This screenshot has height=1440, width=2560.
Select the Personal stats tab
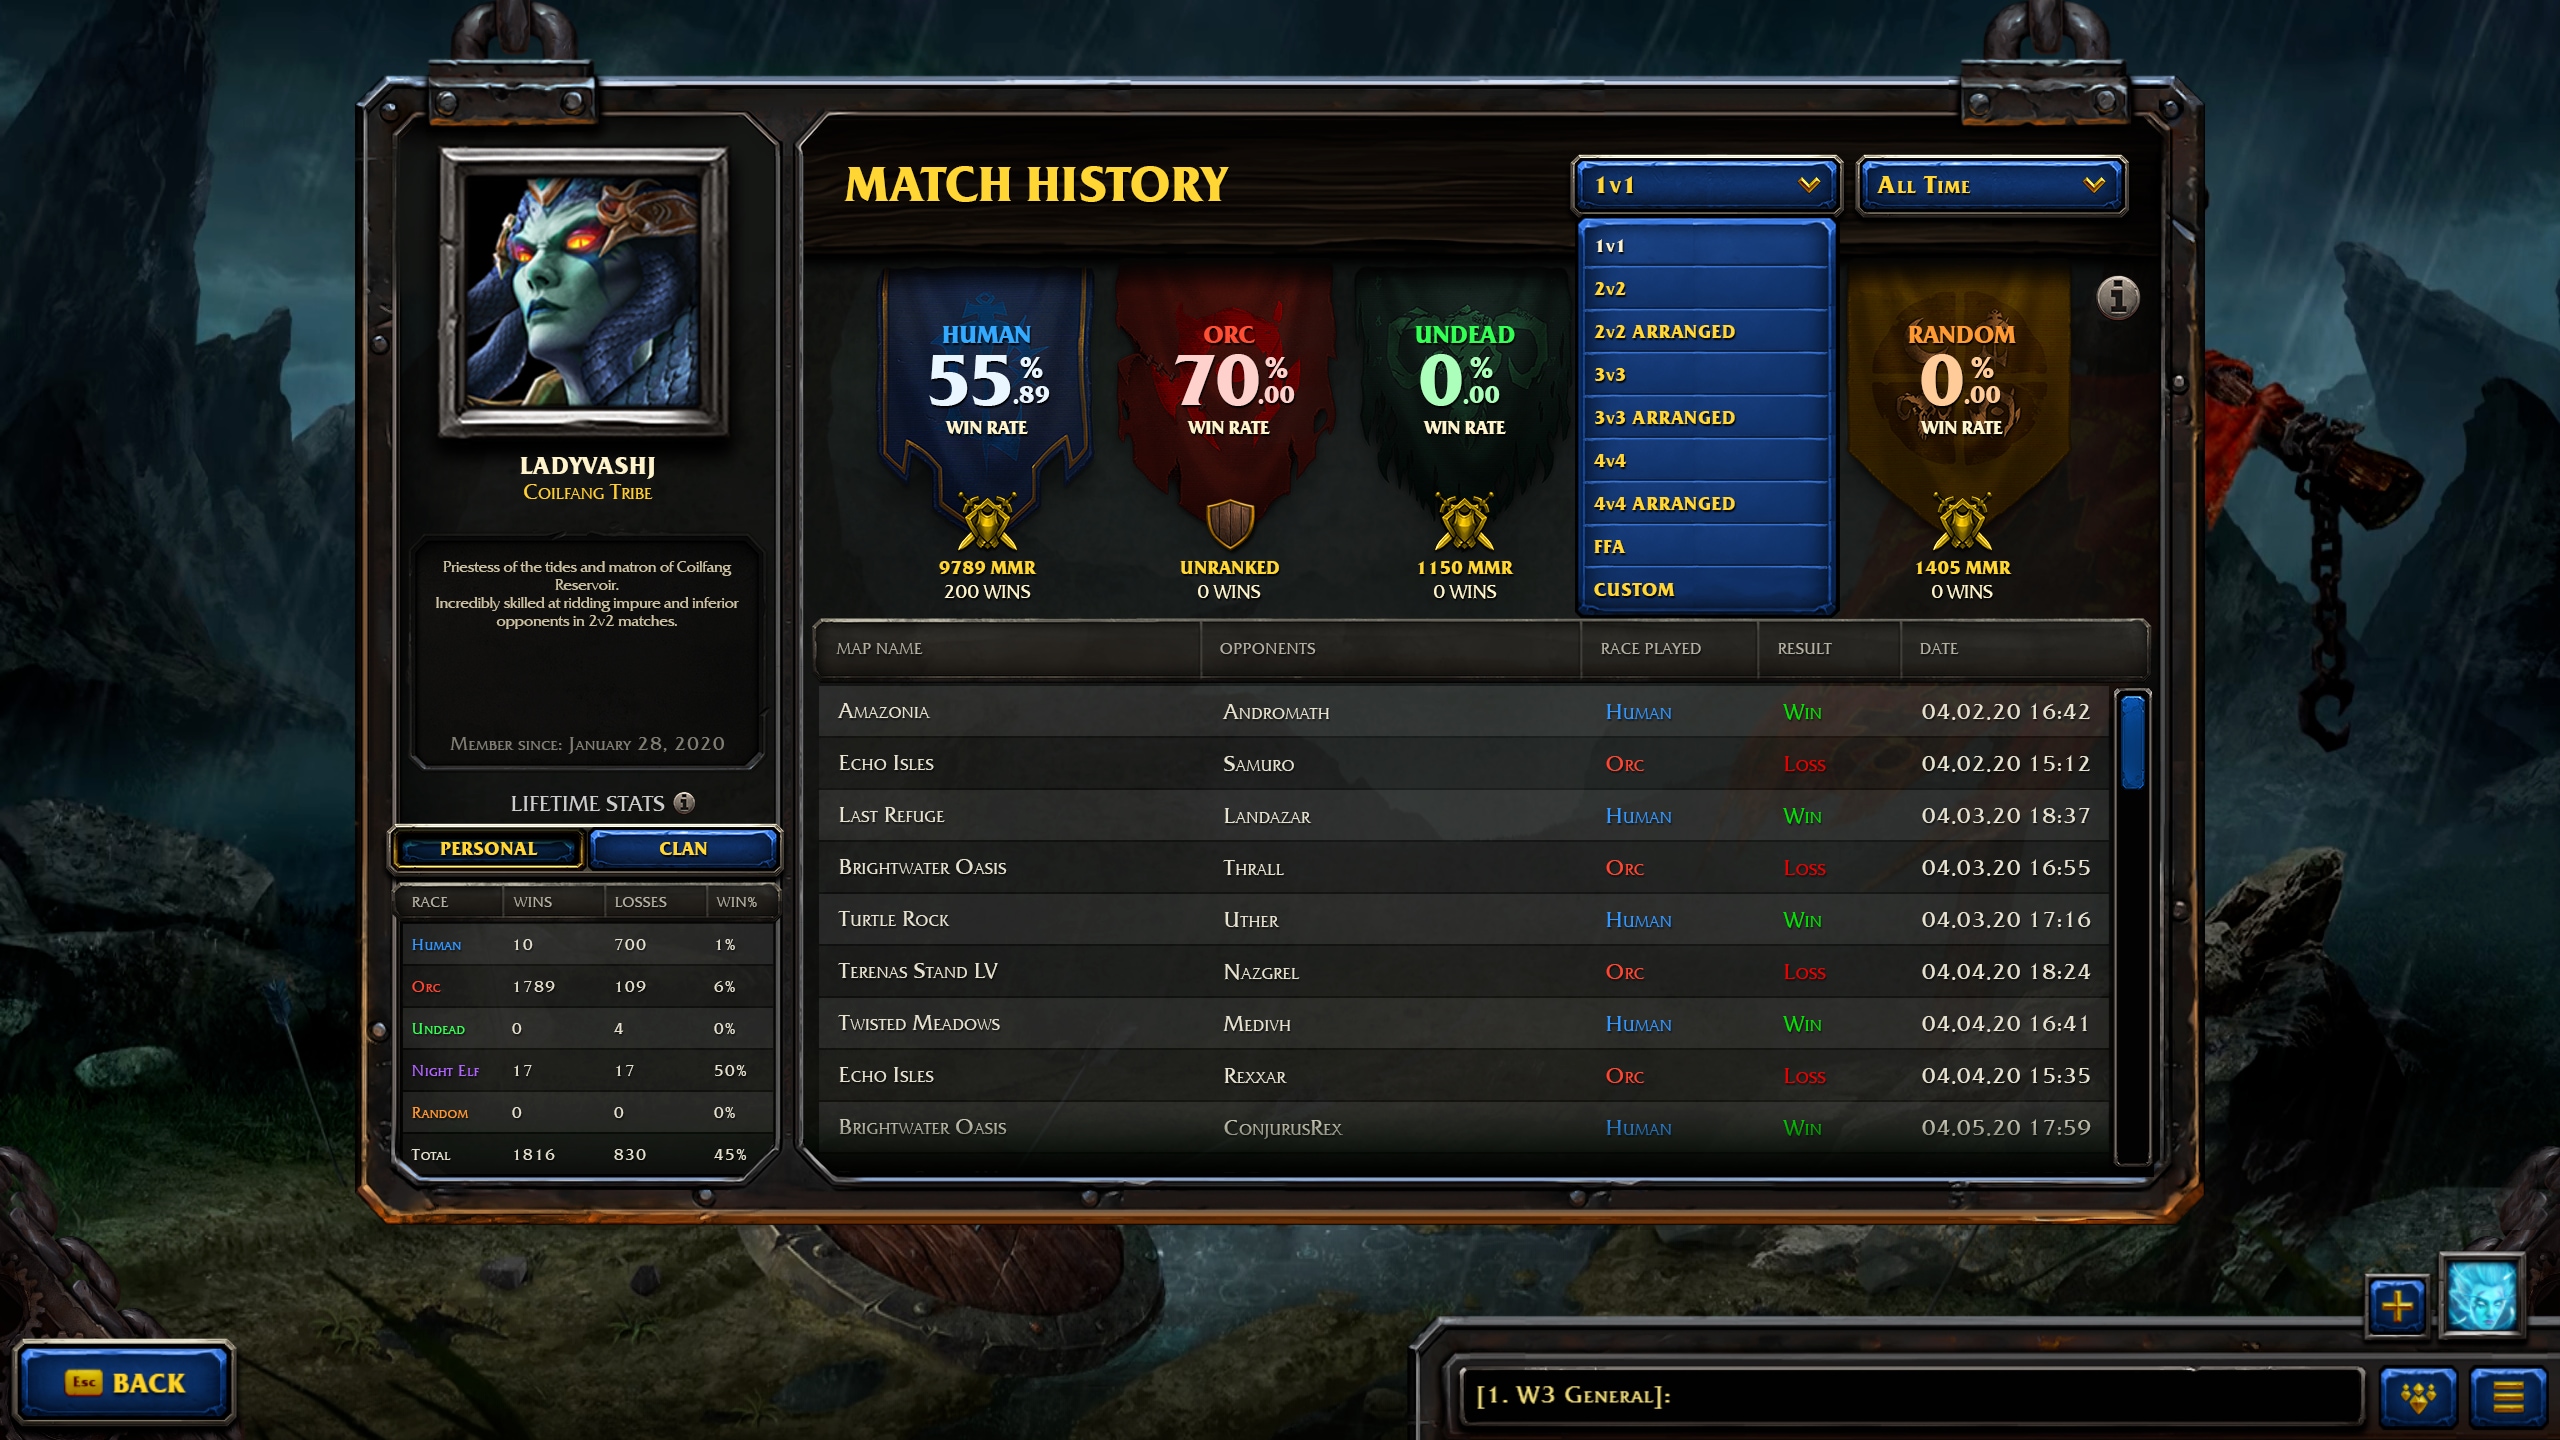point(489,847)
